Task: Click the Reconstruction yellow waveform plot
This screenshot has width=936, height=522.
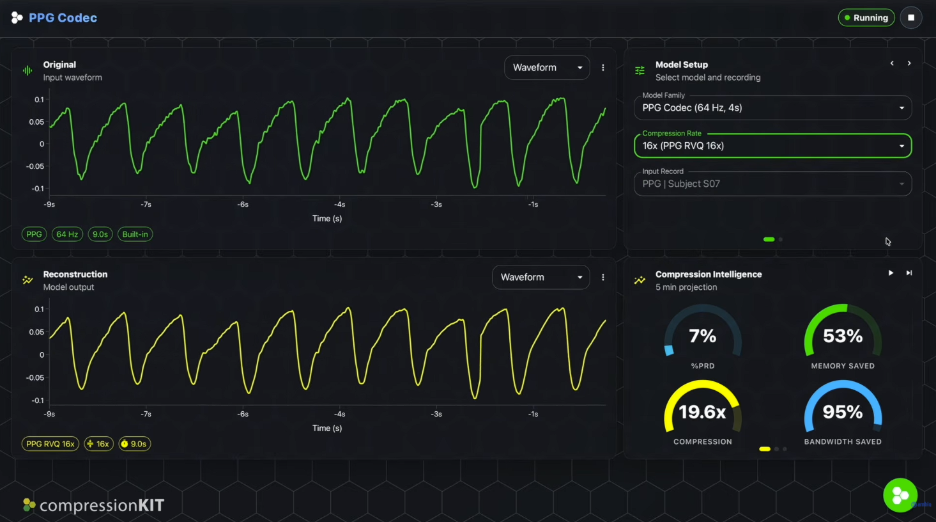Action: pyautogui.click(x=327, y=354)
